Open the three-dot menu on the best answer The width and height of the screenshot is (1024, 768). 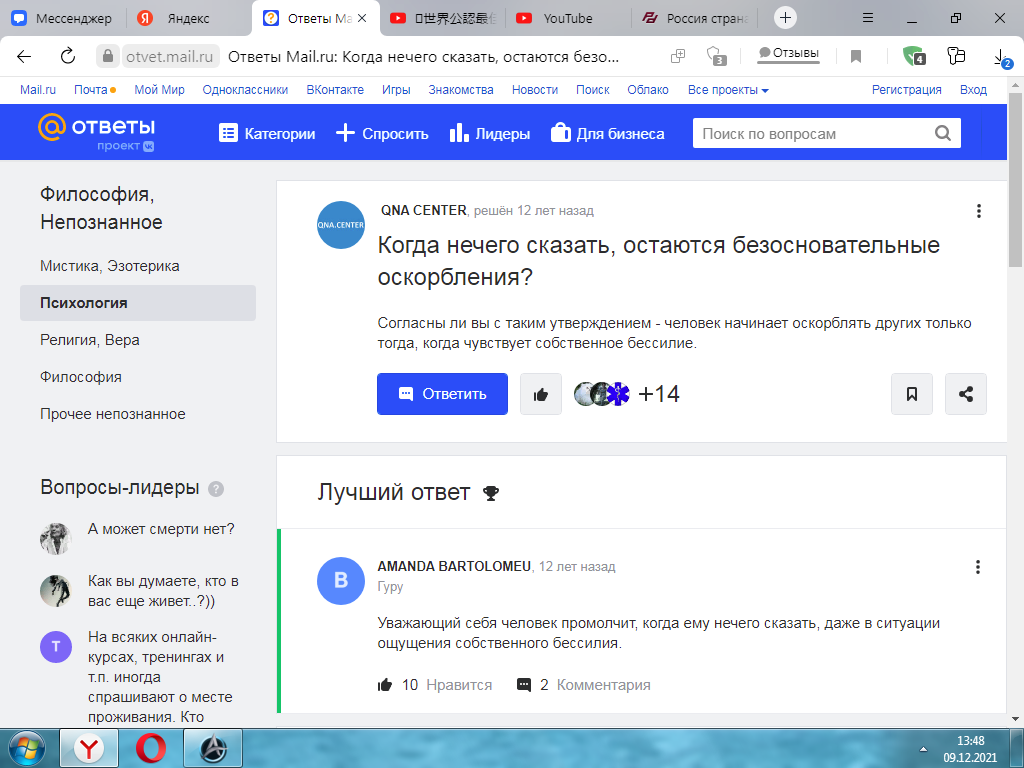(978, 567)
